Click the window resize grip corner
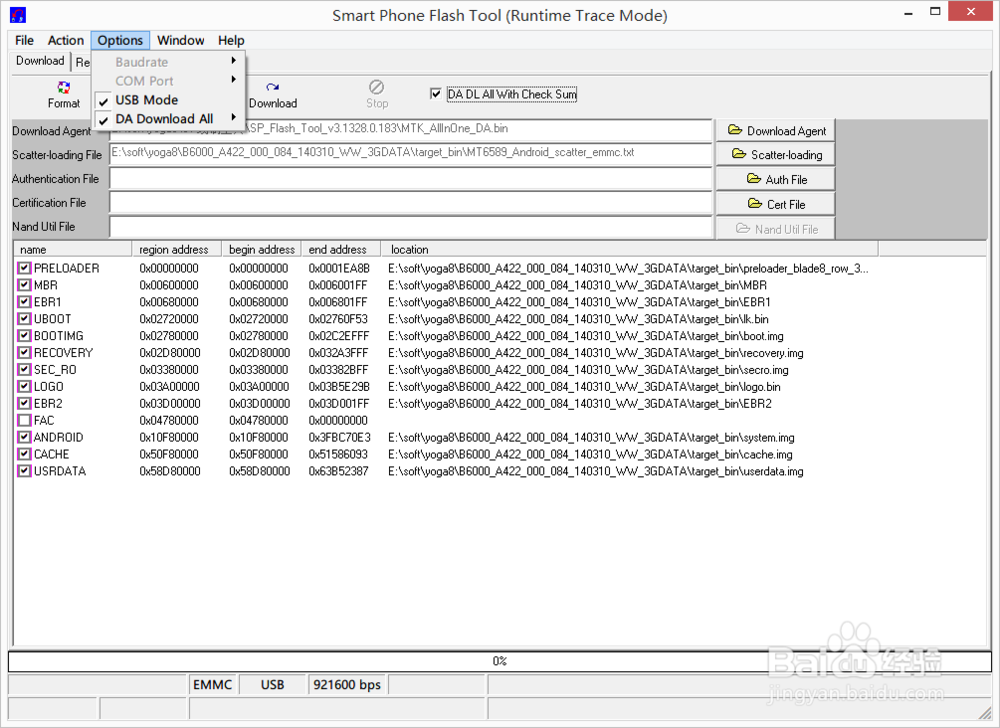This screenshot has height=728, width=1000. point(985,713)
